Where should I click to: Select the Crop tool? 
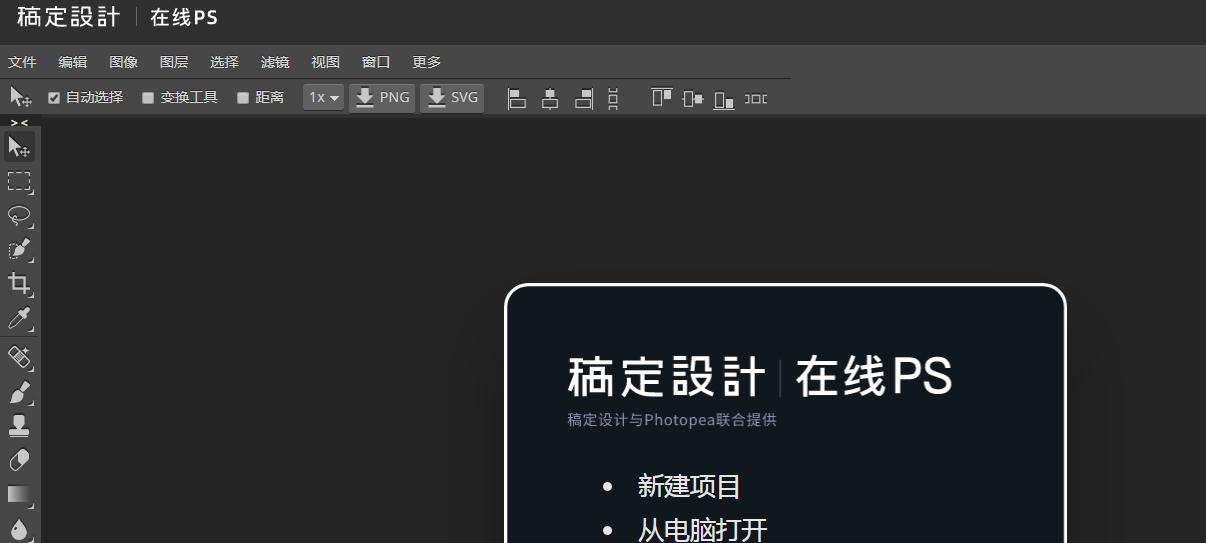tap(19, 284)
